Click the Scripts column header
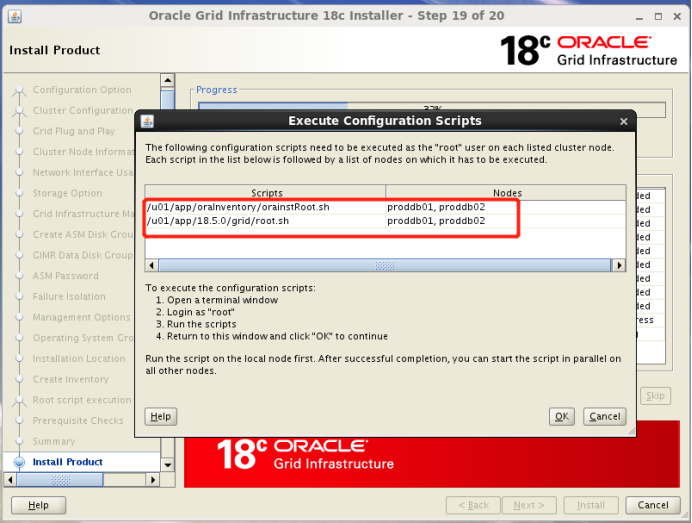This screenshot has height=523, width=692. click(x=266, y=193)
